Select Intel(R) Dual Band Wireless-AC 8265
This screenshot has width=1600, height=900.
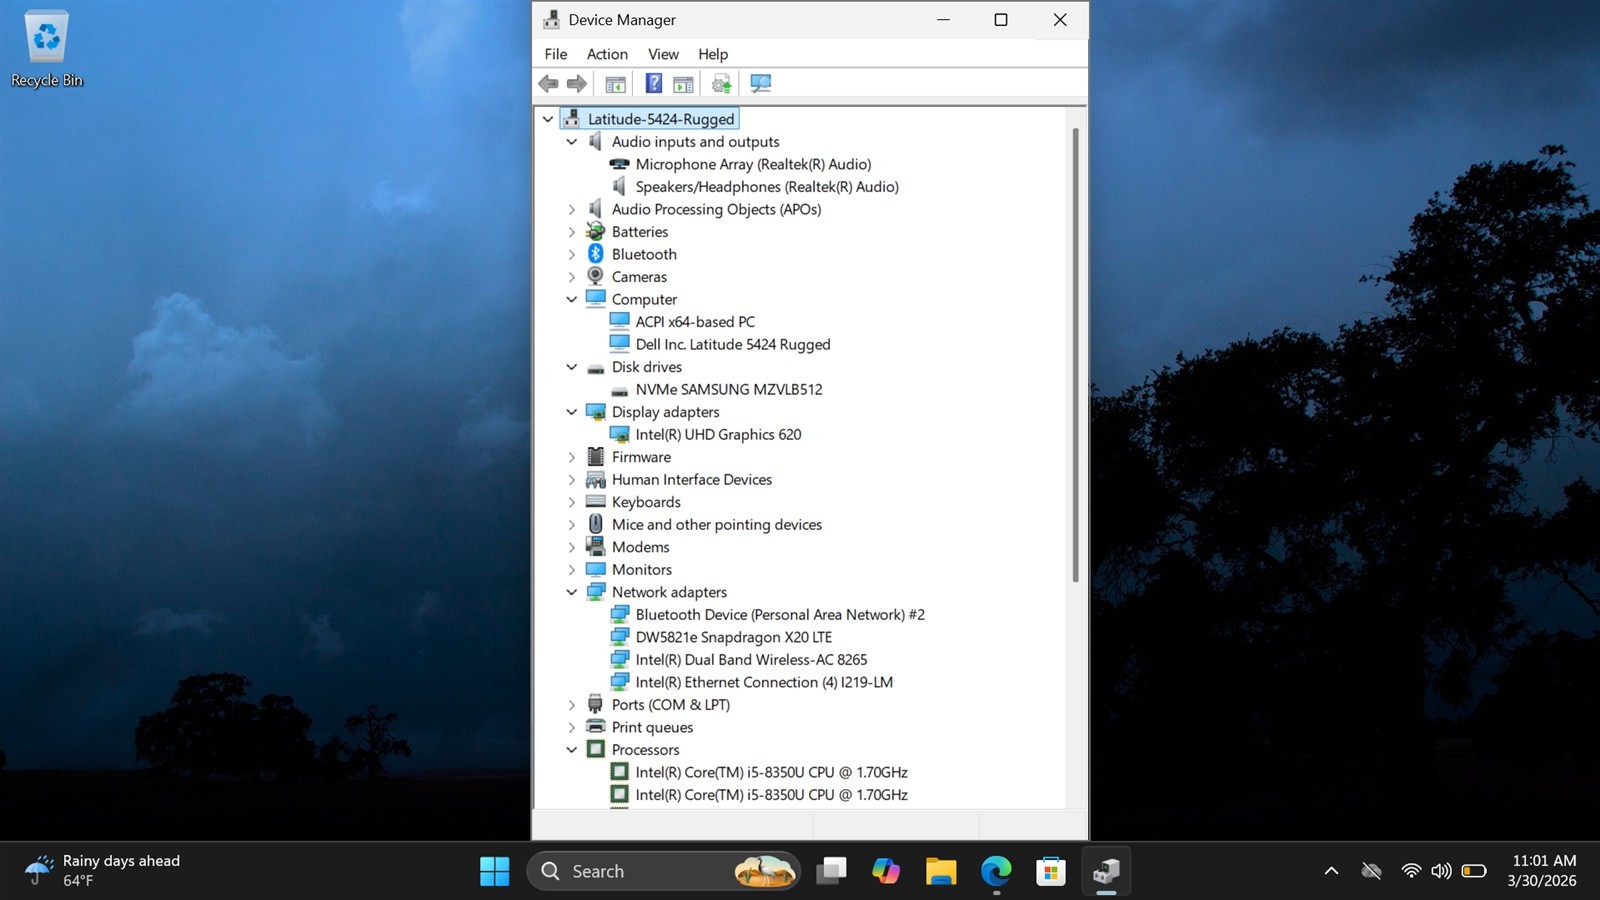click(x=751, y=660)
